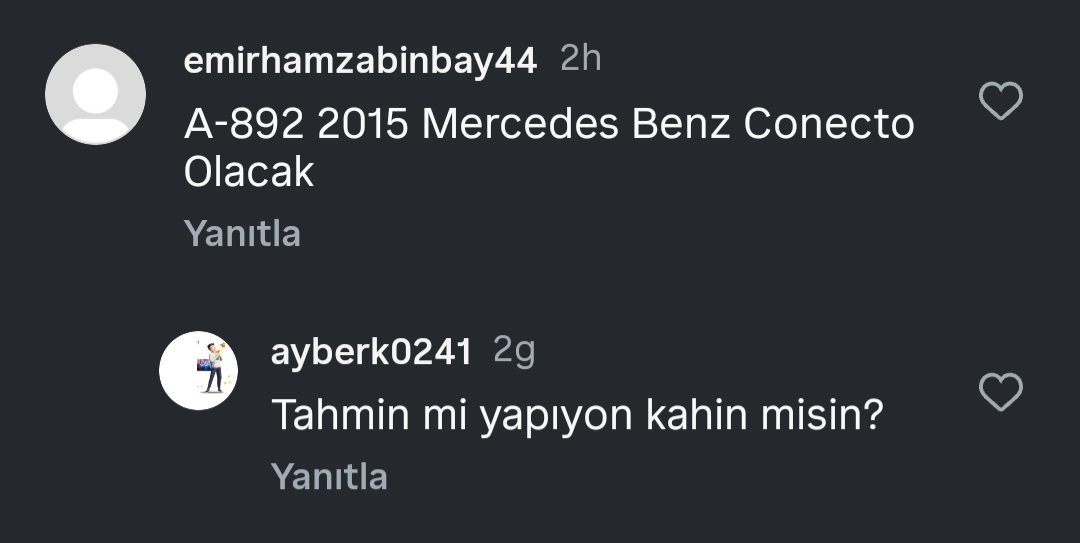Viewport: 1080px width, 543px height.
Task: Click the word Conecto in the comment
Action: (829, 125)
